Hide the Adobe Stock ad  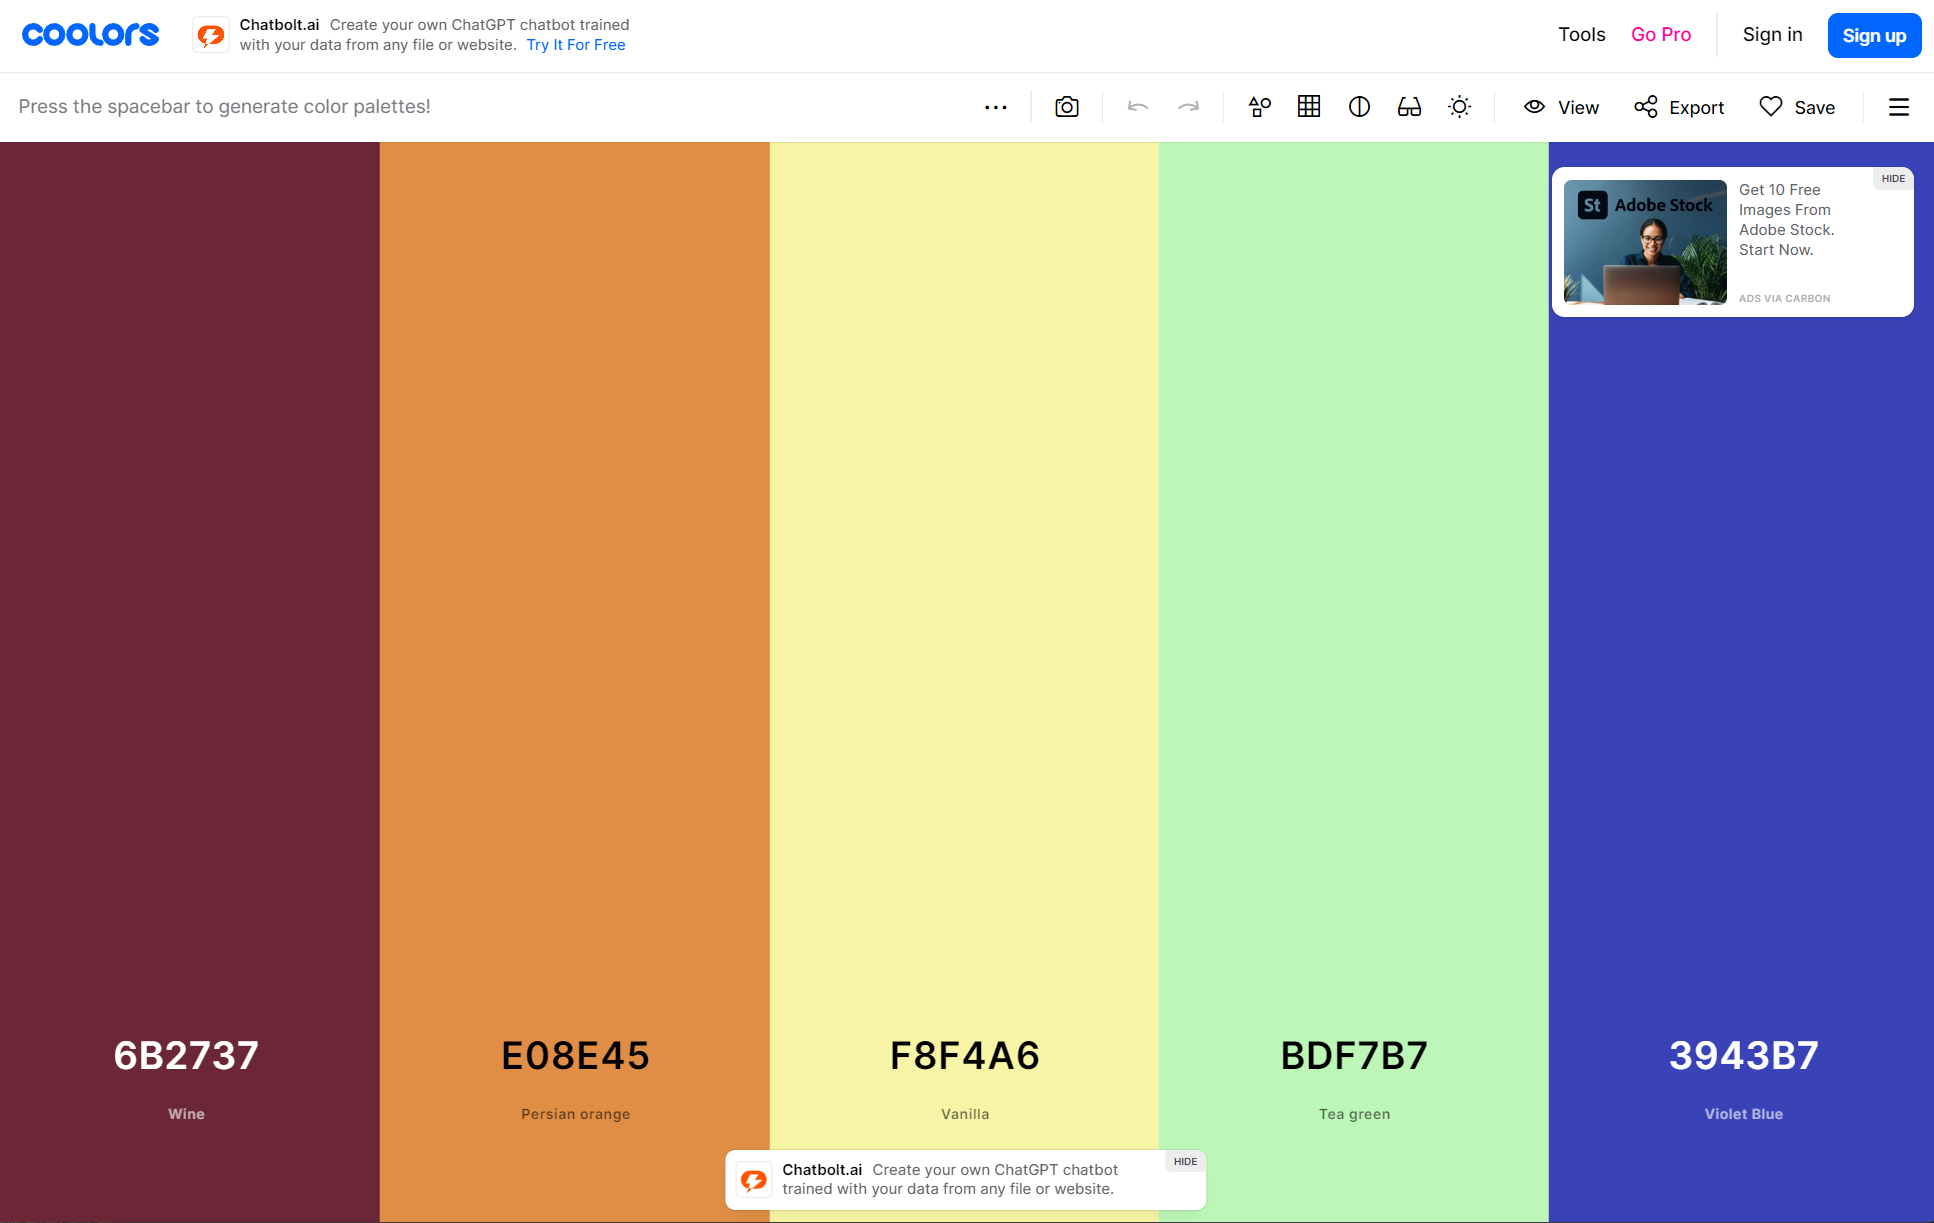click(x=1892, y=179)
